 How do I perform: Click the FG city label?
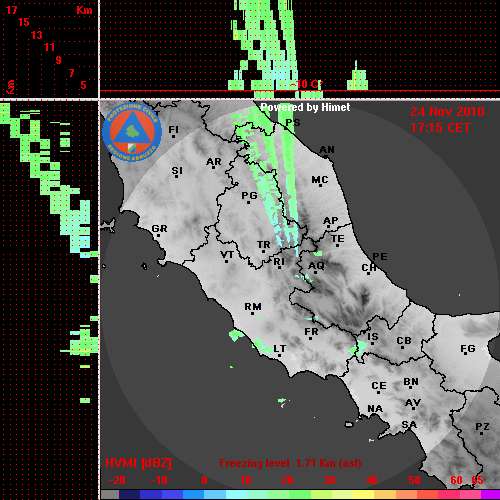click(468, 349)
